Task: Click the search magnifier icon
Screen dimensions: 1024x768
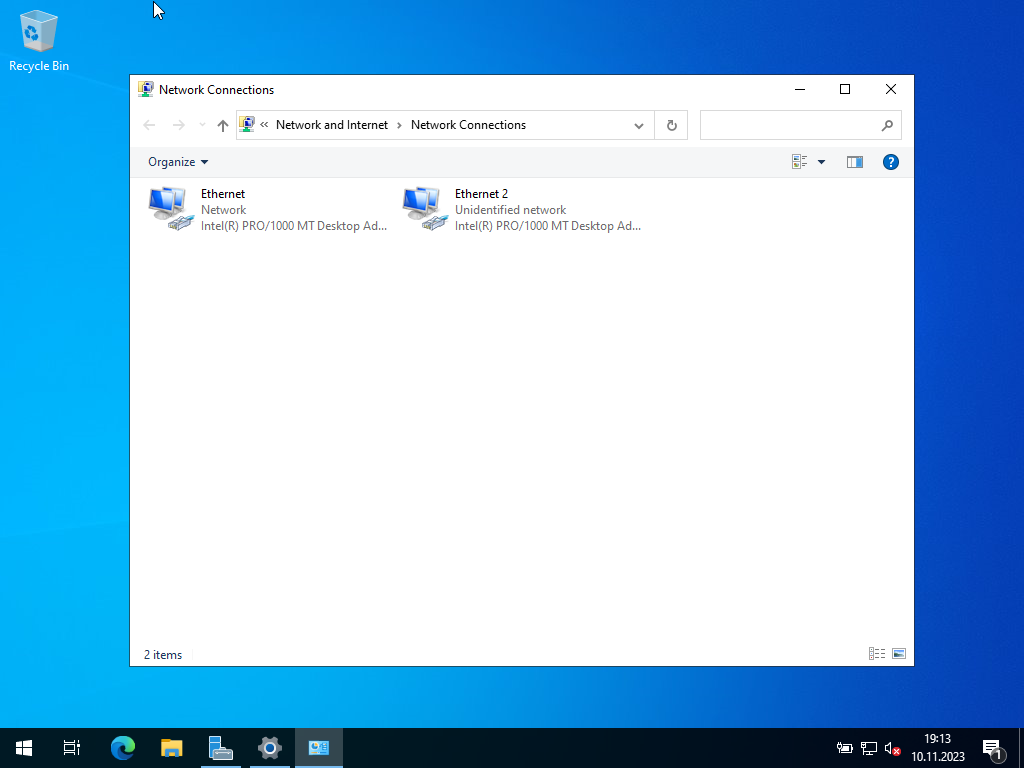Action: (887, 125)
